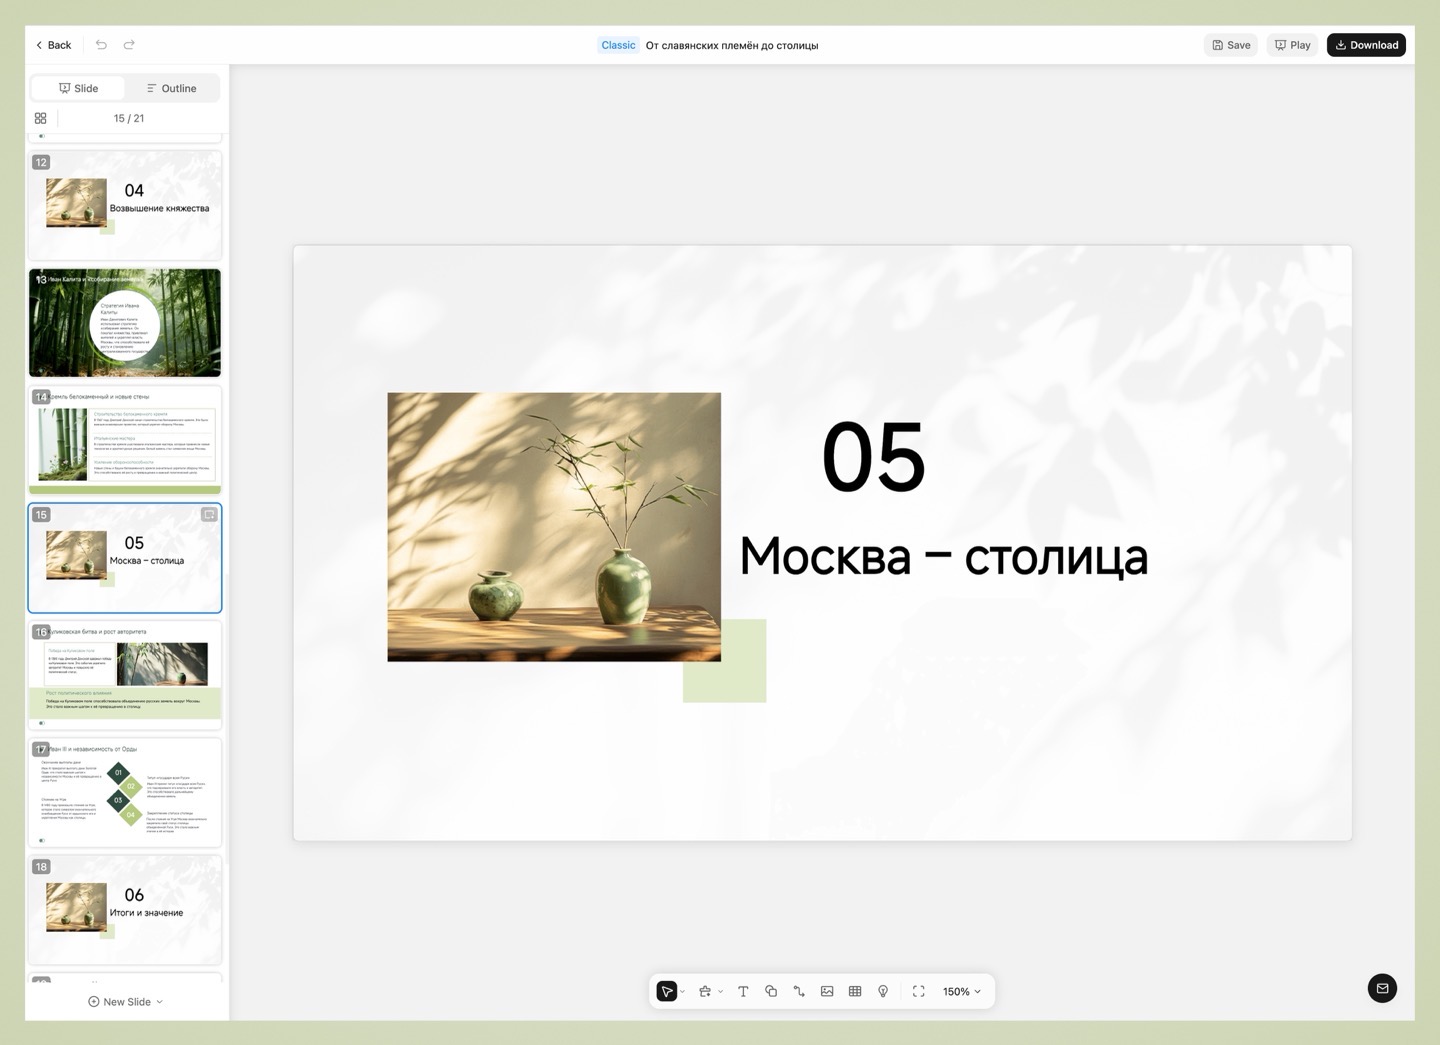Screen dimensions: 1440x1045
Task: Open the grid view of slides
Action: [41, 118]
